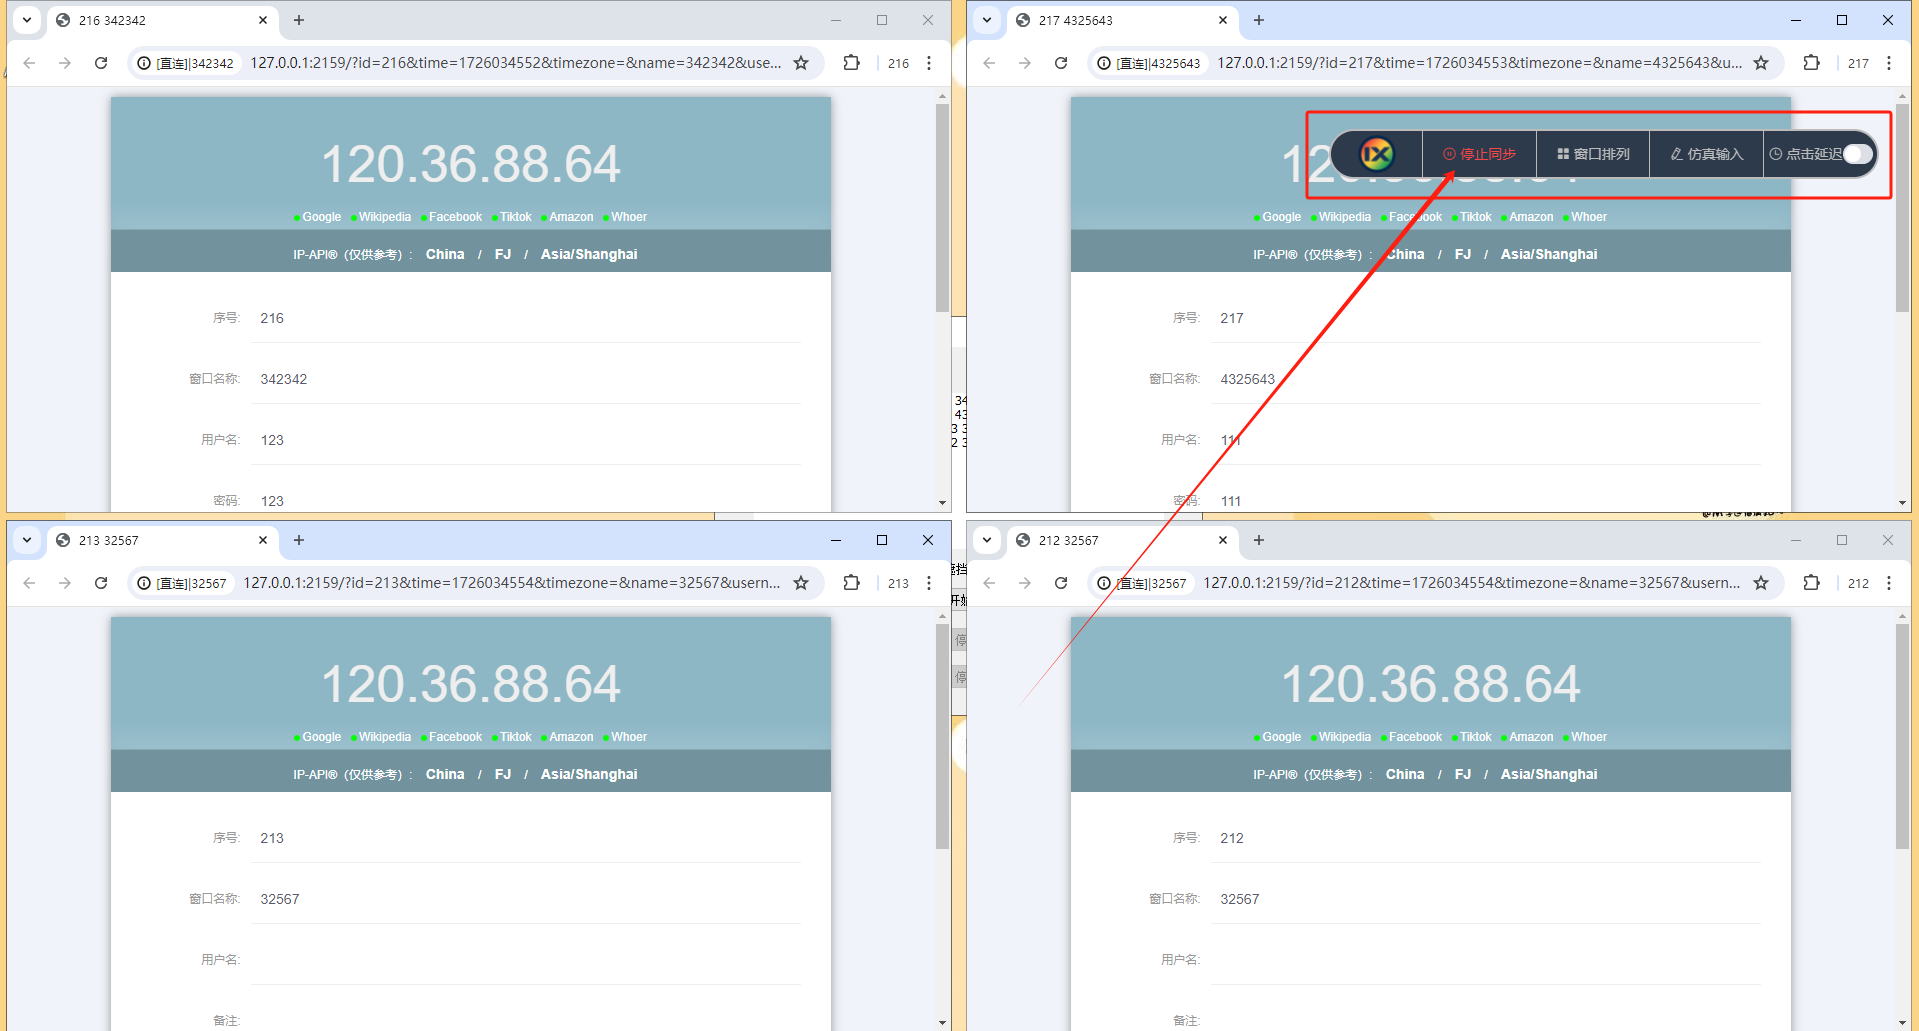Open profile 216 badge in toolbar
This screenshot has width=1919, height=1031.
point(898,63)
